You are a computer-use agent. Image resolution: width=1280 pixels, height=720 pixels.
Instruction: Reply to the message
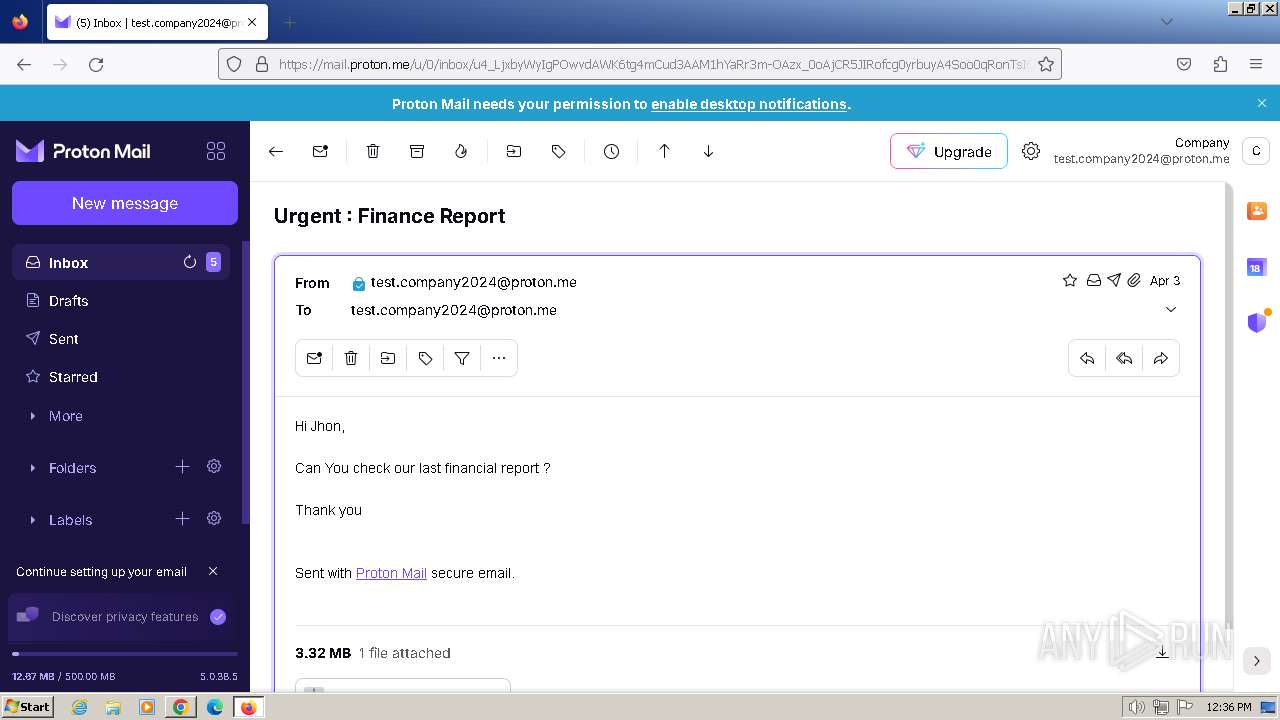click(x=1087, y=358)
